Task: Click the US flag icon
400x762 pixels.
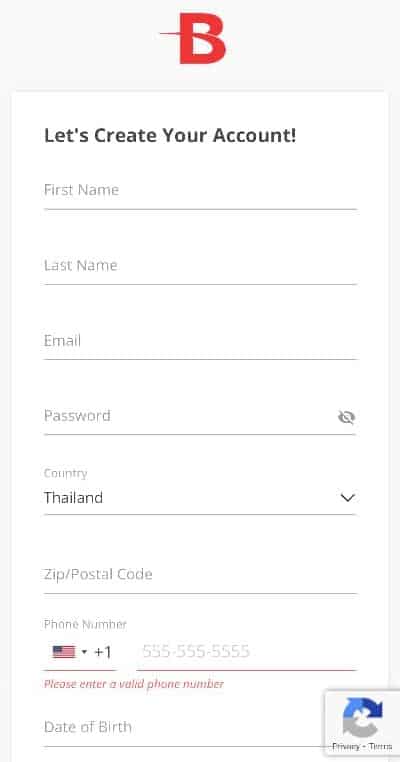Action: tap(64, 652)
